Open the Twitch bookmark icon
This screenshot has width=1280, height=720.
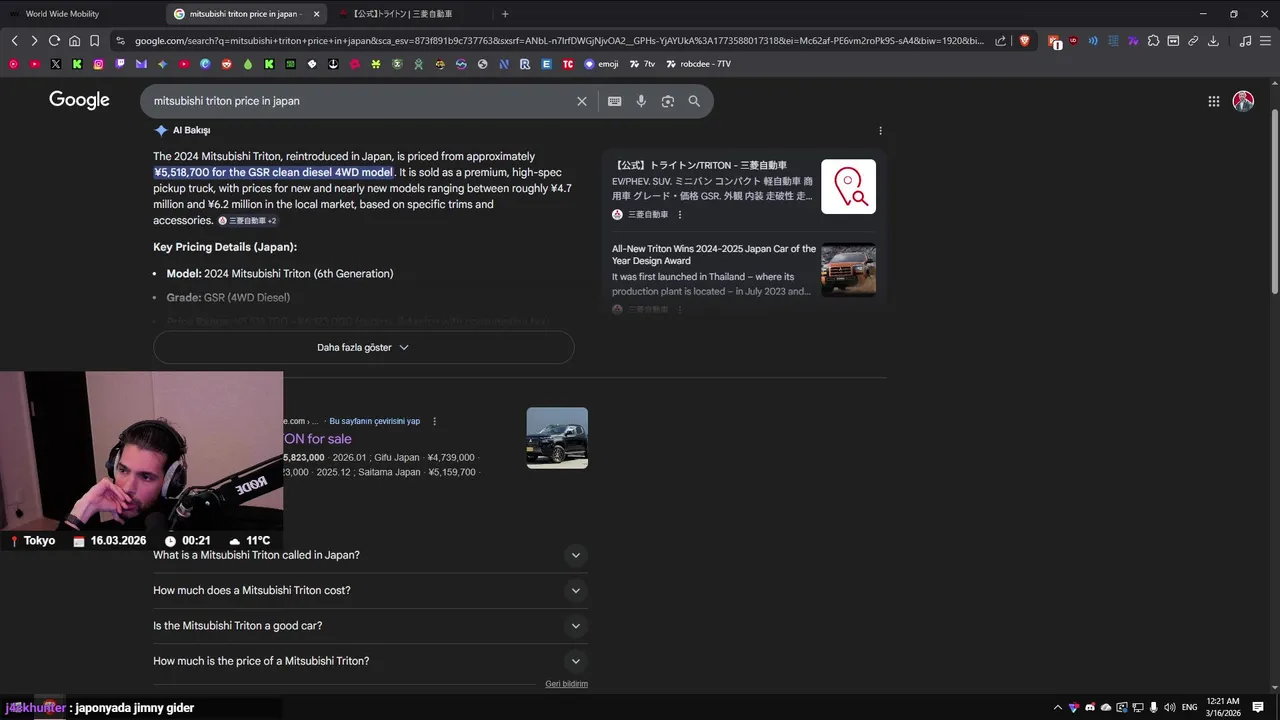tap(120, 64)
